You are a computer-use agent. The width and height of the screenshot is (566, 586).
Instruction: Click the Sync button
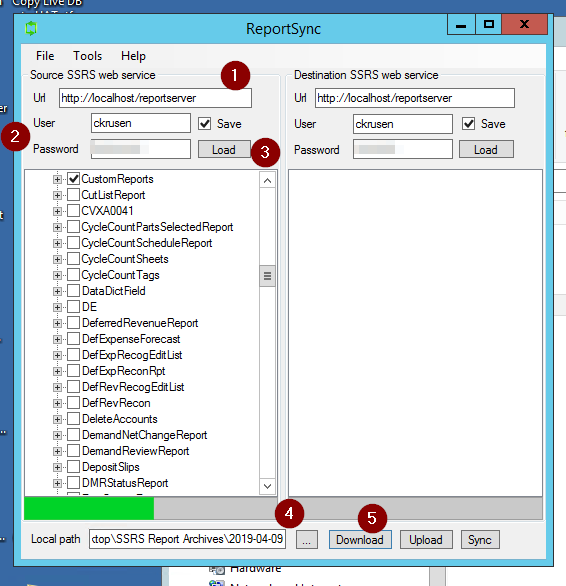coord(480,540)
